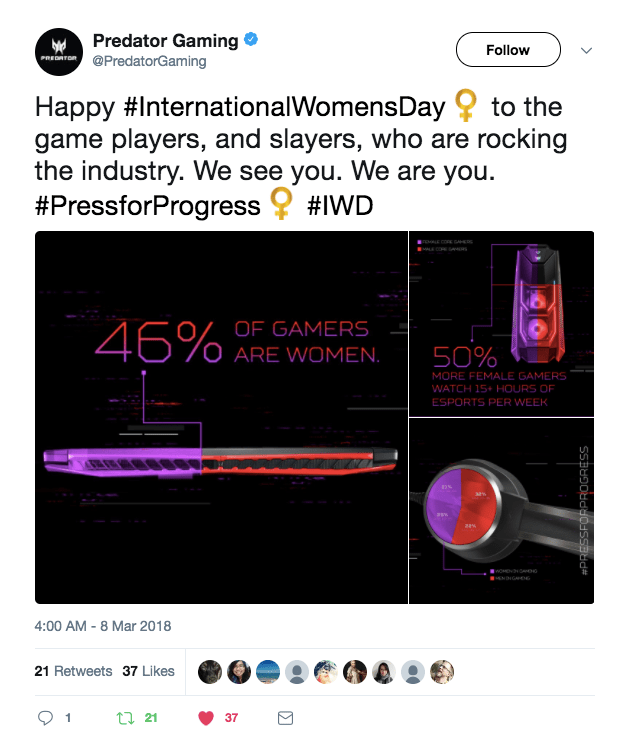Viewport: 630px width, 741px height.
Task: Toggle the red heart like icon
Action: [x=207, y=718]
